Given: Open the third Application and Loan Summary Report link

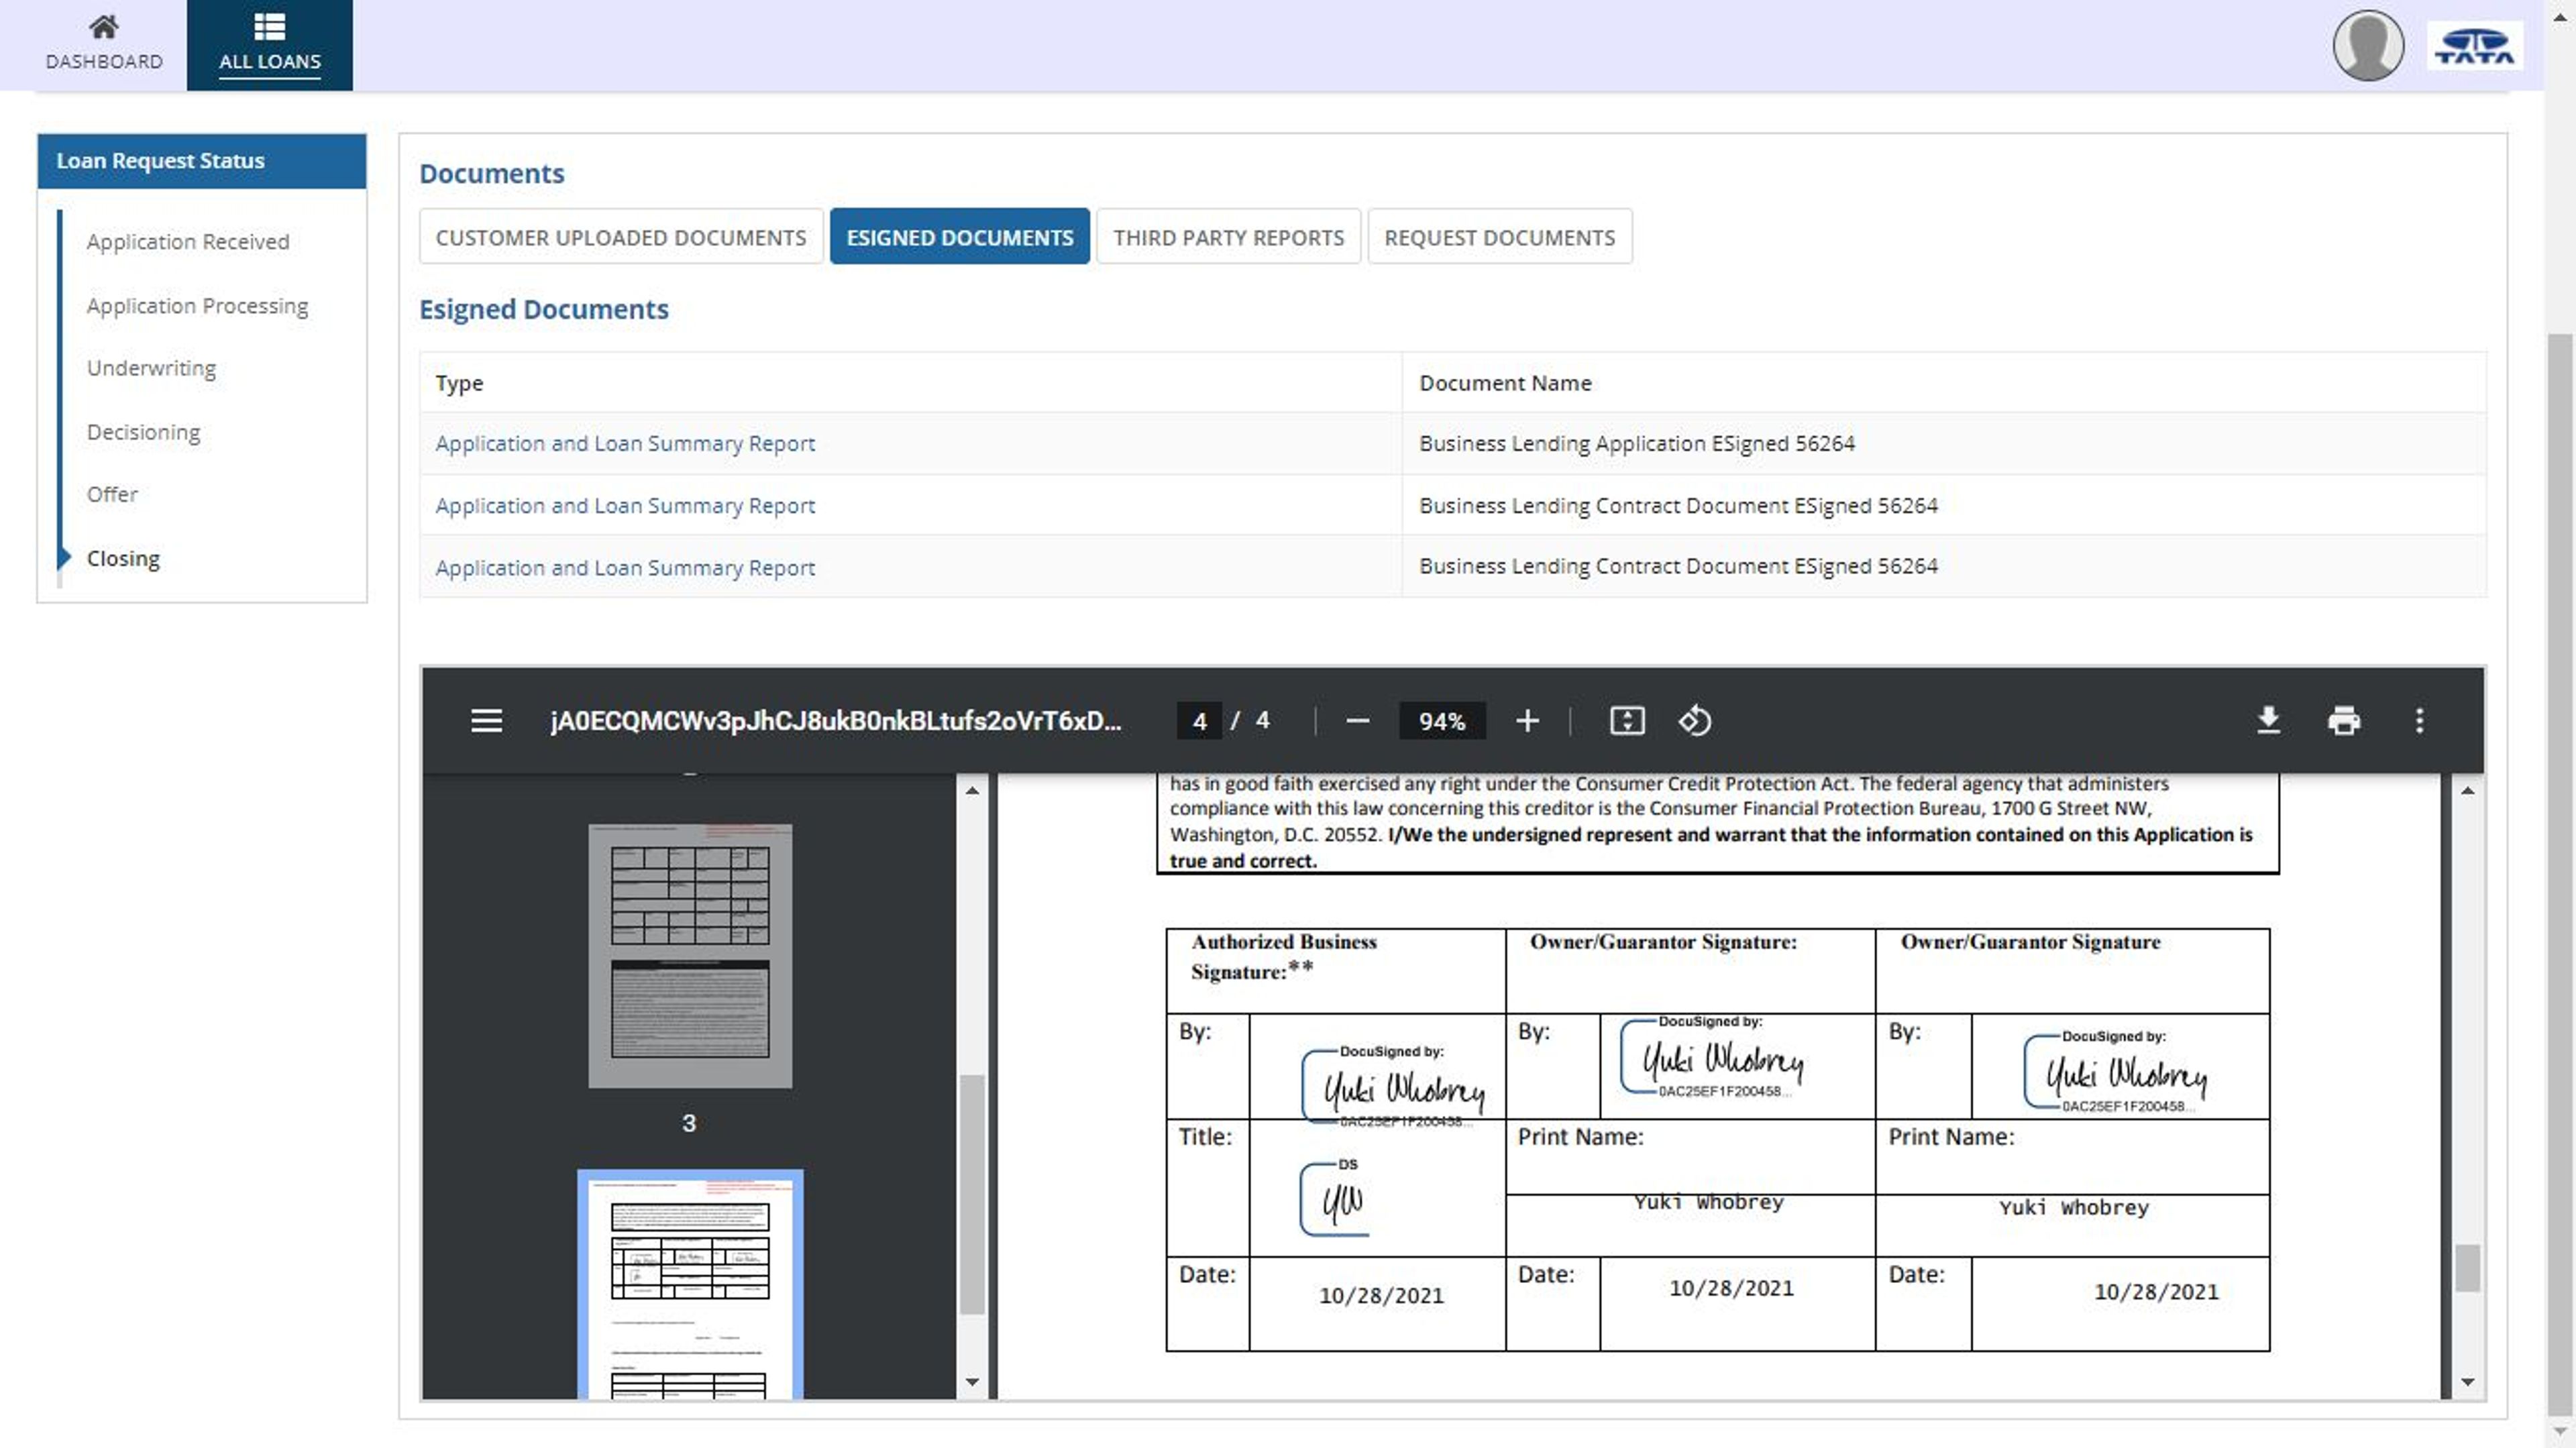Looking at the screenshot, I should (625, 568).
